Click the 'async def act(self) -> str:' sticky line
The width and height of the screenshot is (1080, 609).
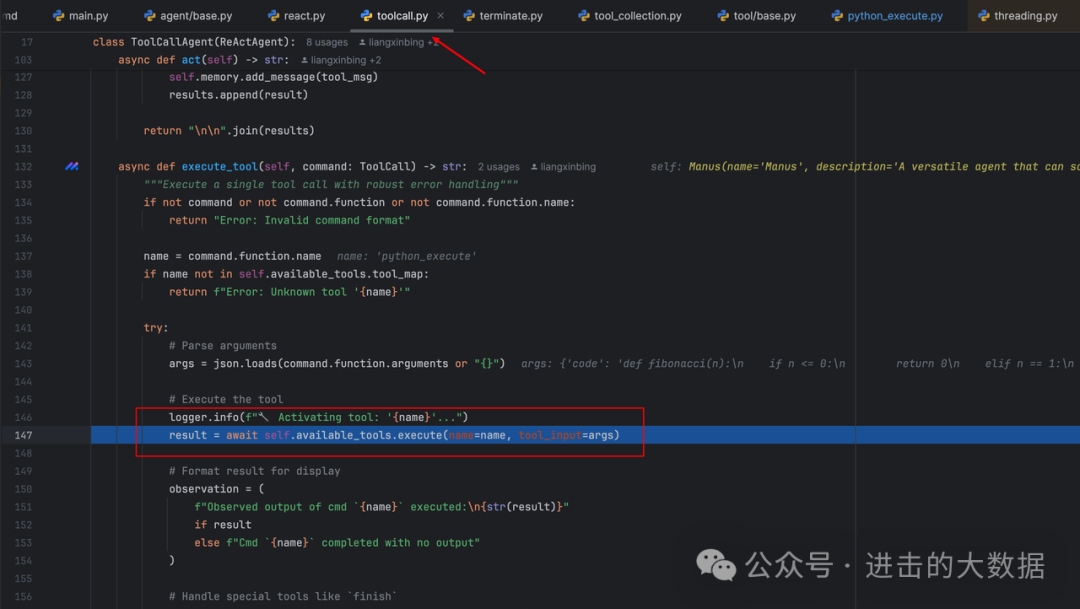pyautogui.click(x=203, y=60)
